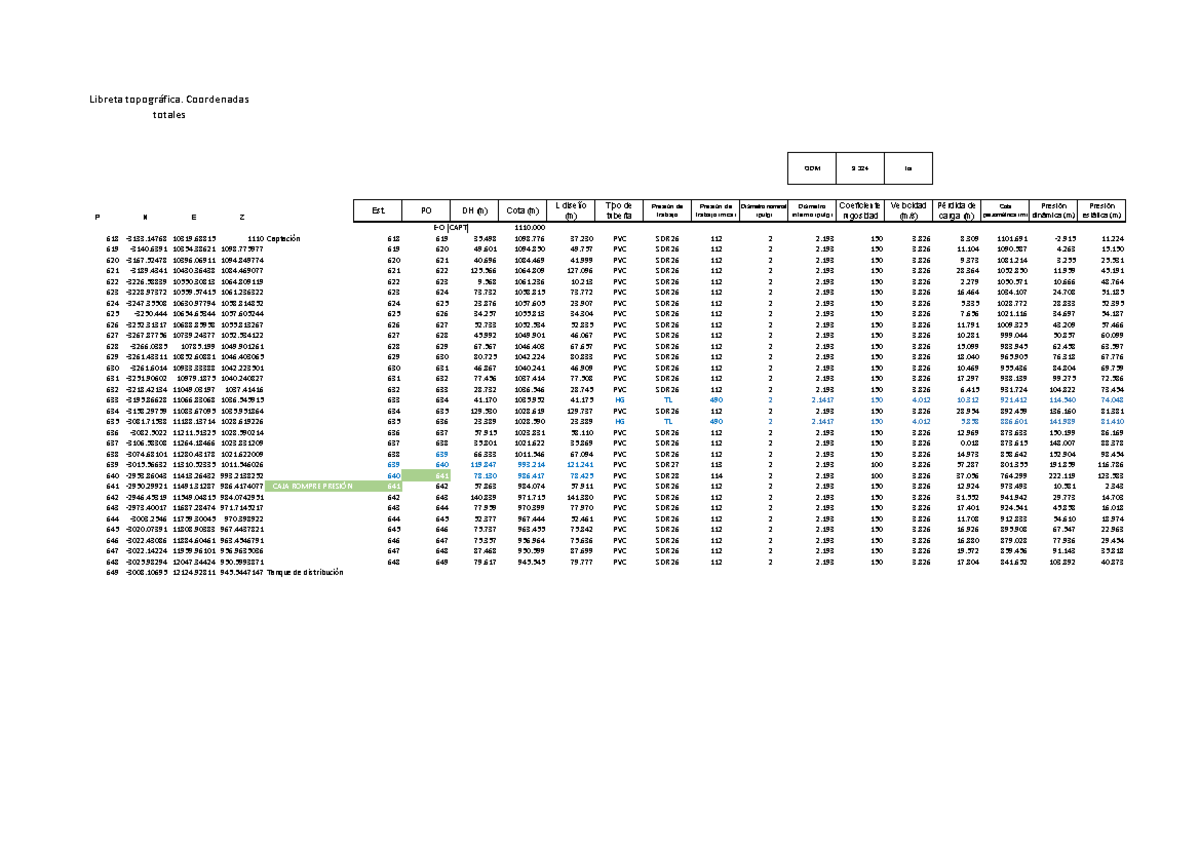Click the "Est." column header
This screenshot has width=1200, height=849.
pyautogui.click(x=378, y=210)
